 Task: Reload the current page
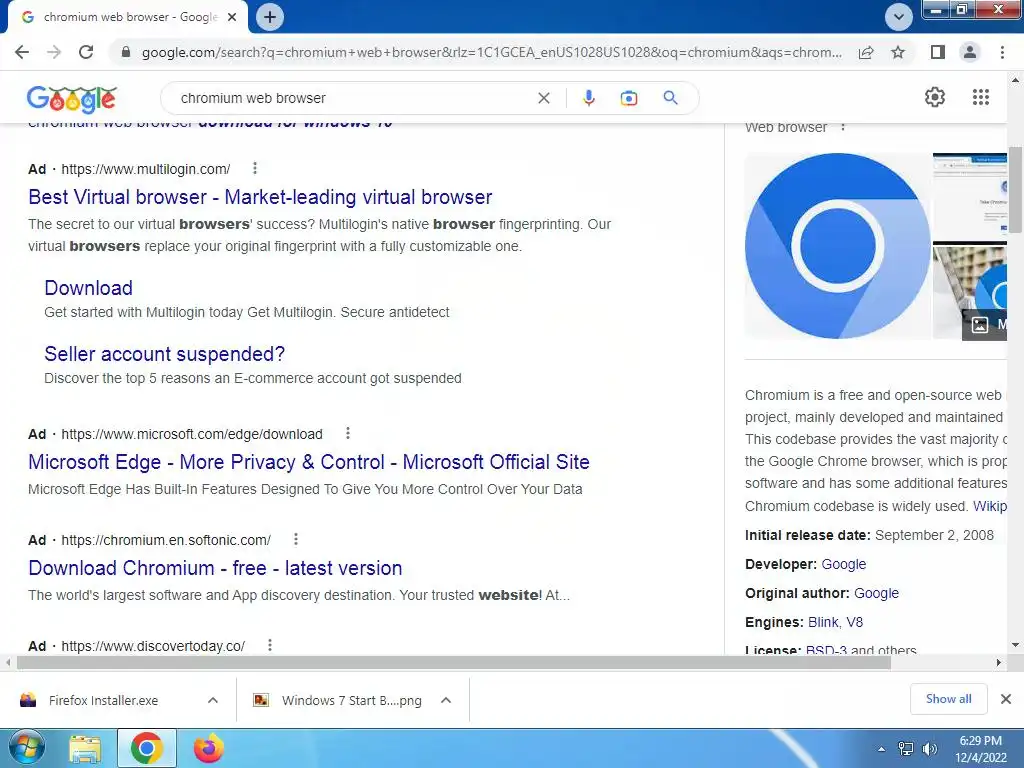(x=86, y=52)
